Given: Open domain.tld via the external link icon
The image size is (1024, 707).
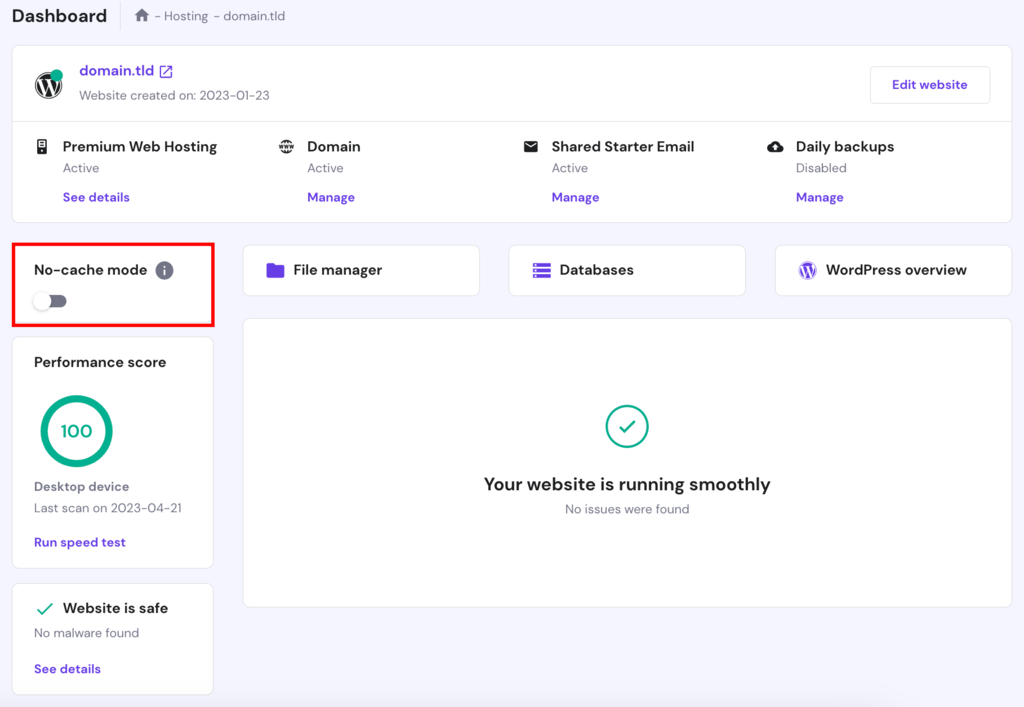Looking at the screenshot, I should (165, 71).
